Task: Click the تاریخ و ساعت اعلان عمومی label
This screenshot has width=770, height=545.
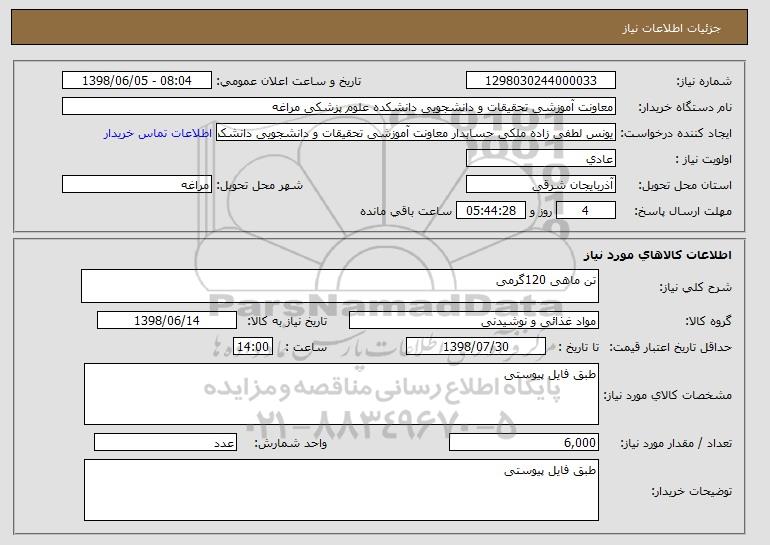Action: tap(289, 81)
